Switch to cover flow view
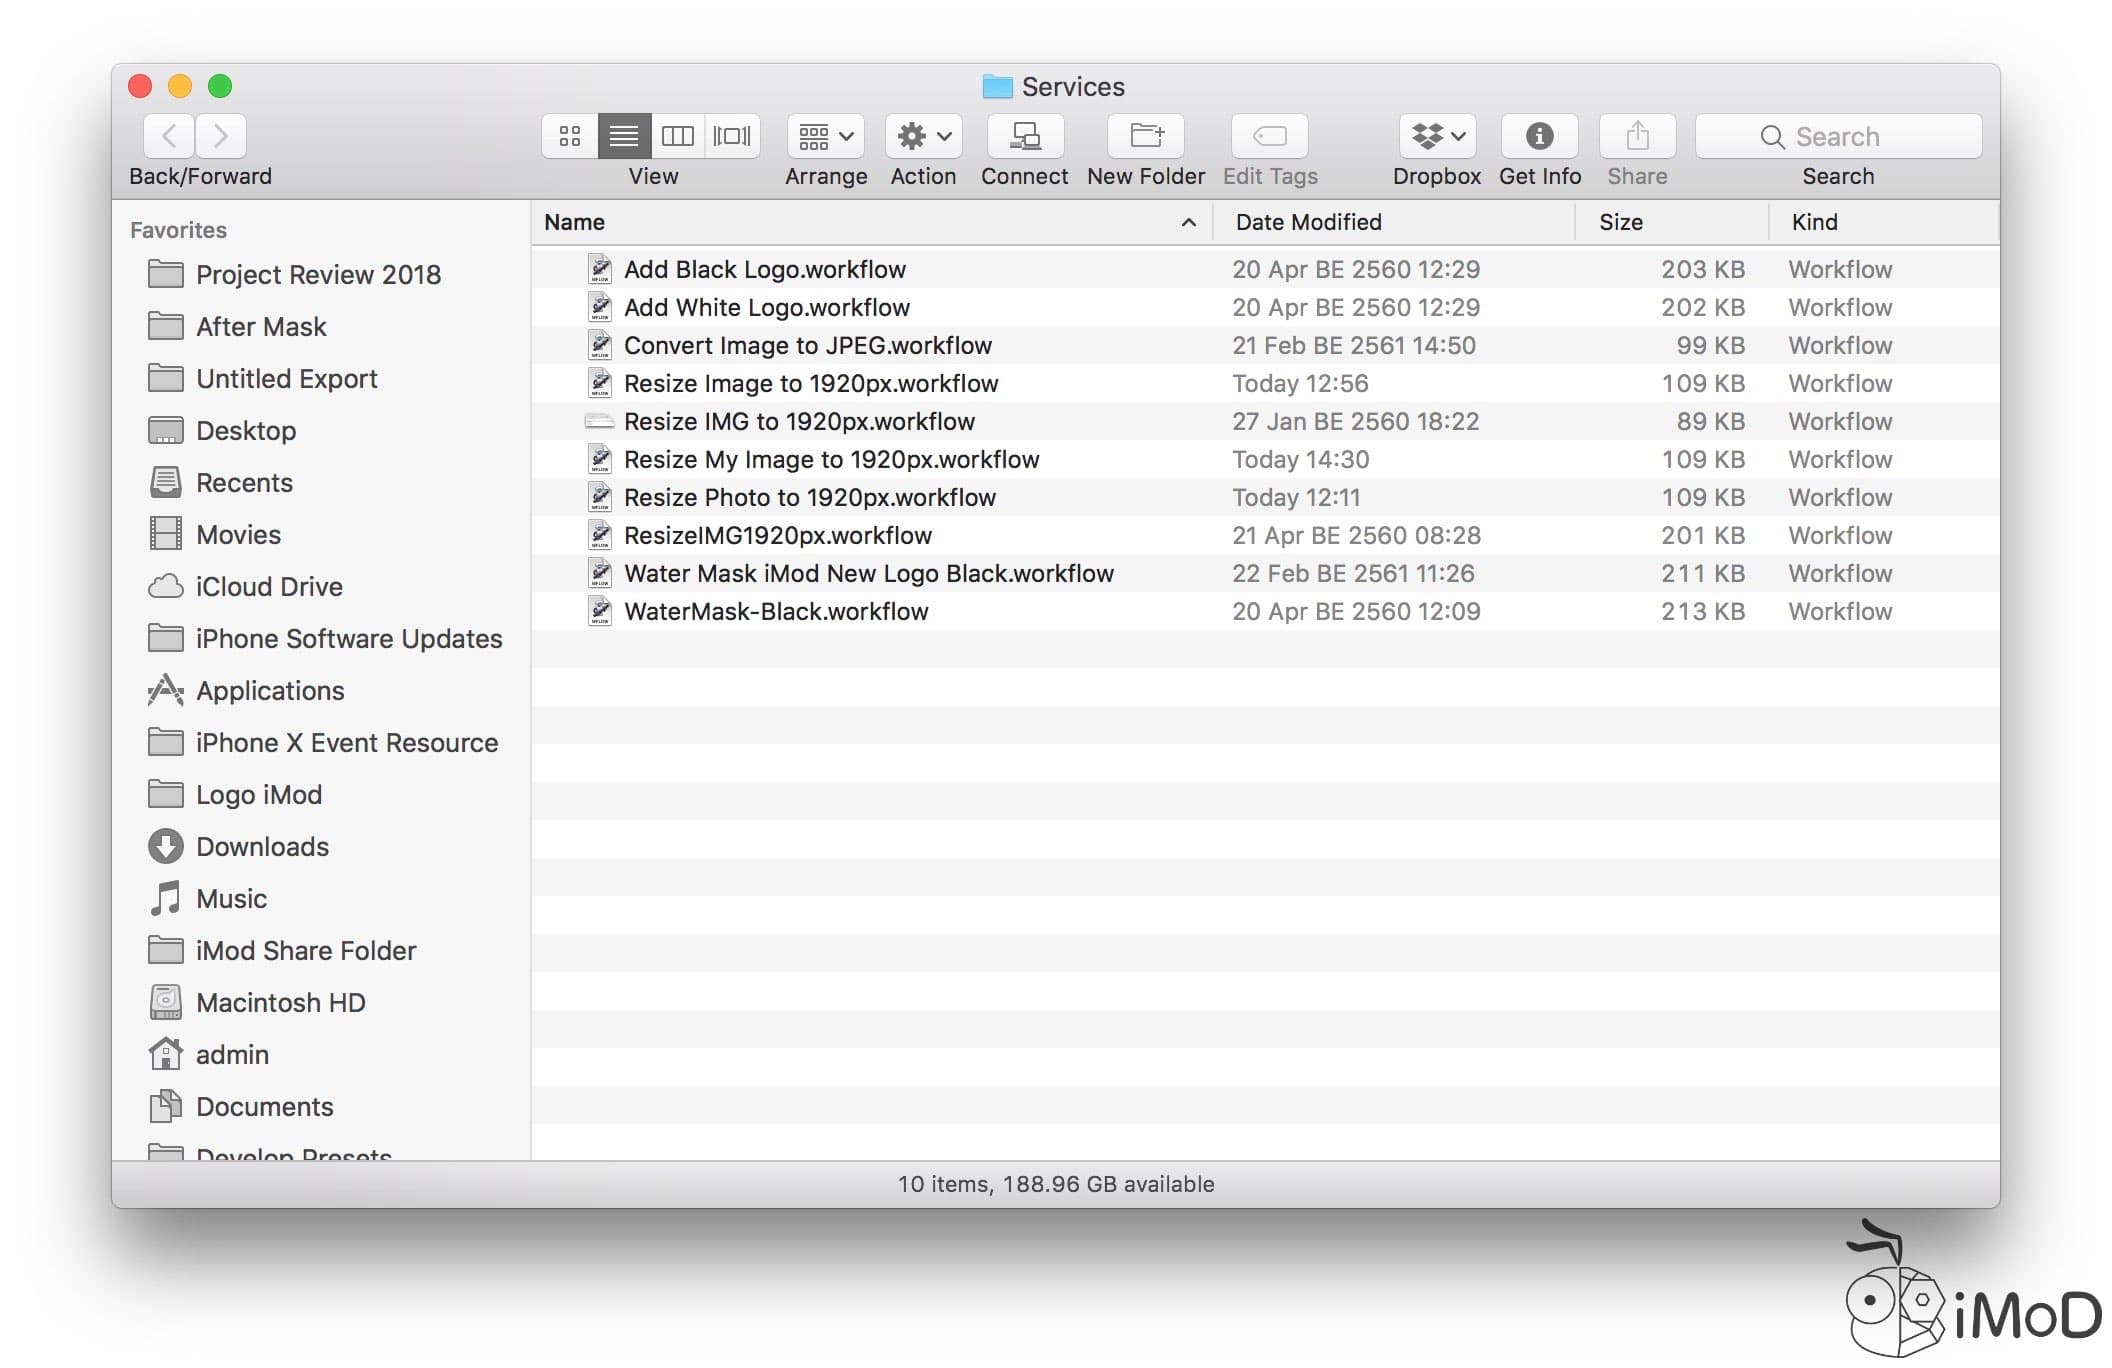 [732, 136]
